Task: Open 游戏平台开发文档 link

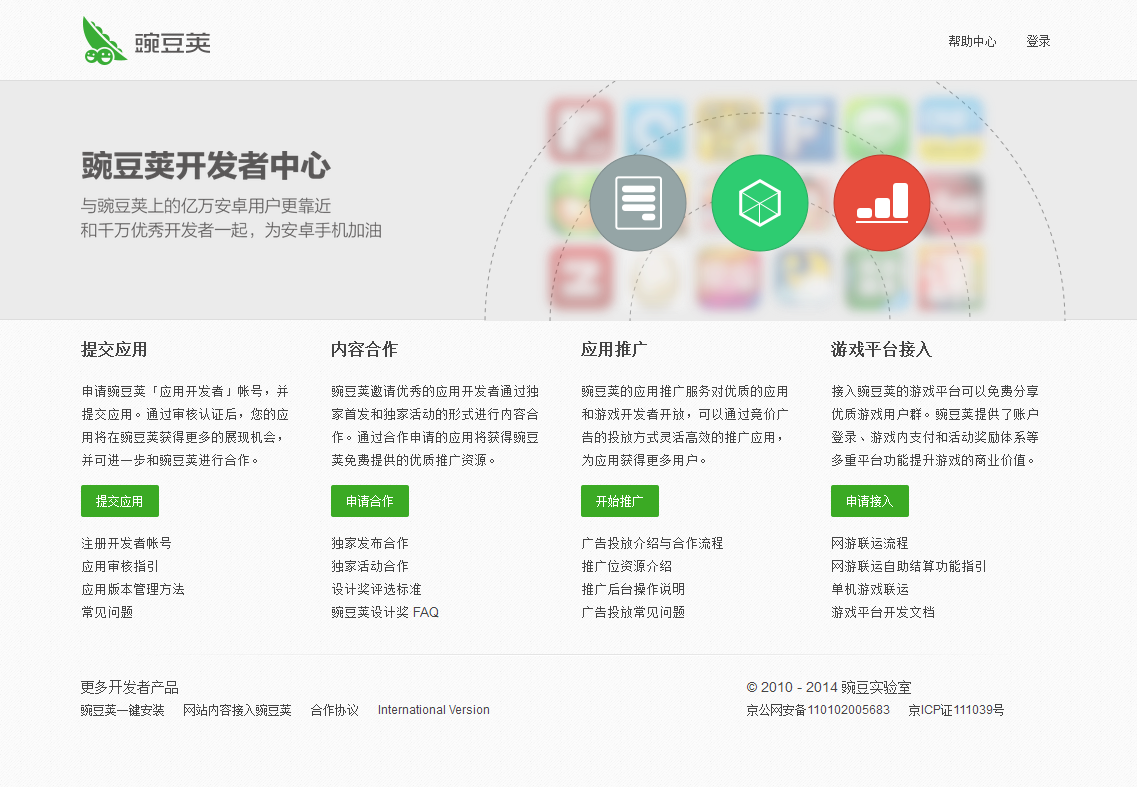Action: 883,612
